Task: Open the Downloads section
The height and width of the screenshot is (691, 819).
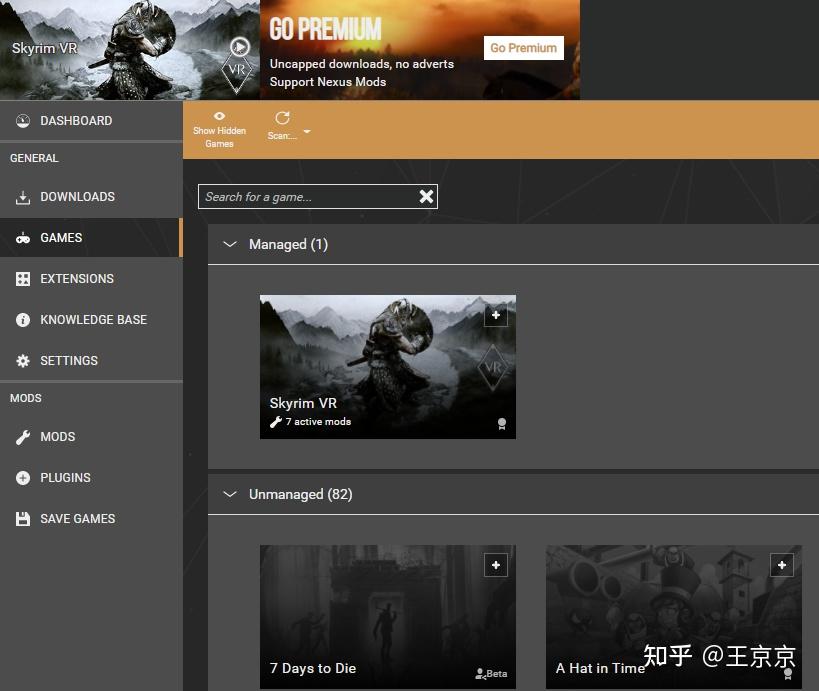Action: tap(91, 197)
